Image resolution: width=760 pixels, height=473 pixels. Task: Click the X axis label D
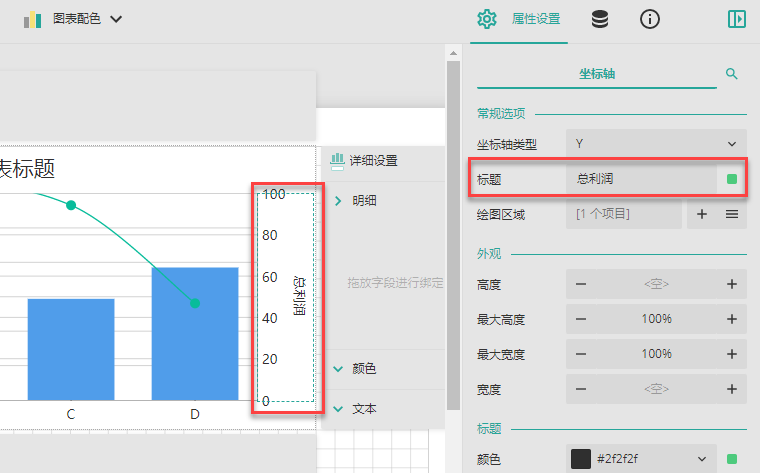click(195, 414)
